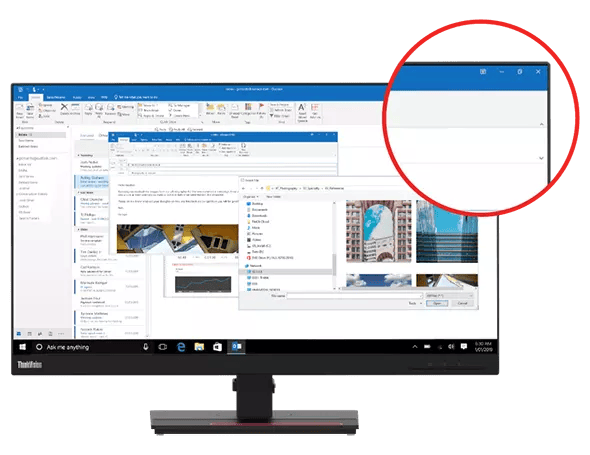Image resolution: width=590 pixels, height=455 pixels.
Task: Show hidden tray icons with up arrow
Action: coord(415,347)
